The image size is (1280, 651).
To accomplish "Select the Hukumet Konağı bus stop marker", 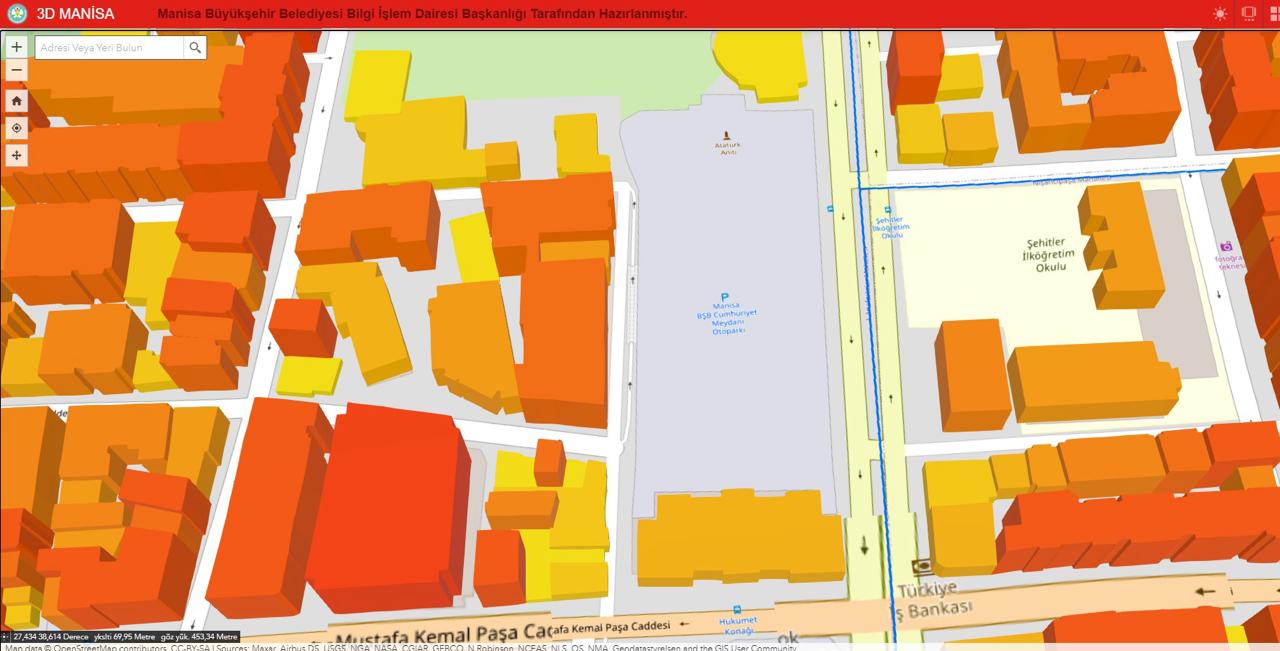I will 737,609.
